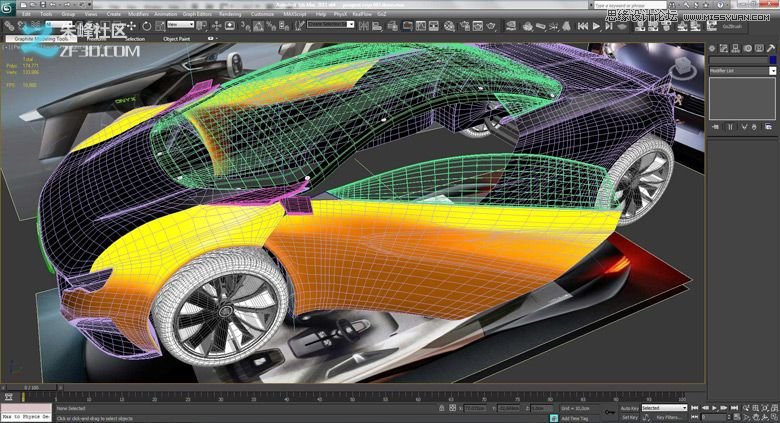Click the Maximize Viewport Toggle icon
The width and height of the screenshot is (780, 423).
click(776, 418)
